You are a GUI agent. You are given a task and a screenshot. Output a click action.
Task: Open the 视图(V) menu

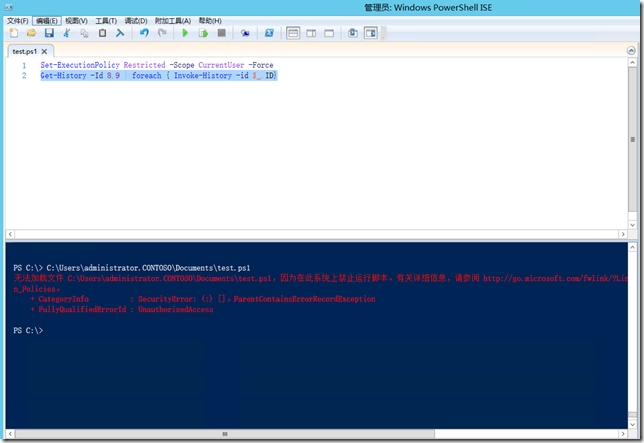pyautogui.click(x=76, y=21)
